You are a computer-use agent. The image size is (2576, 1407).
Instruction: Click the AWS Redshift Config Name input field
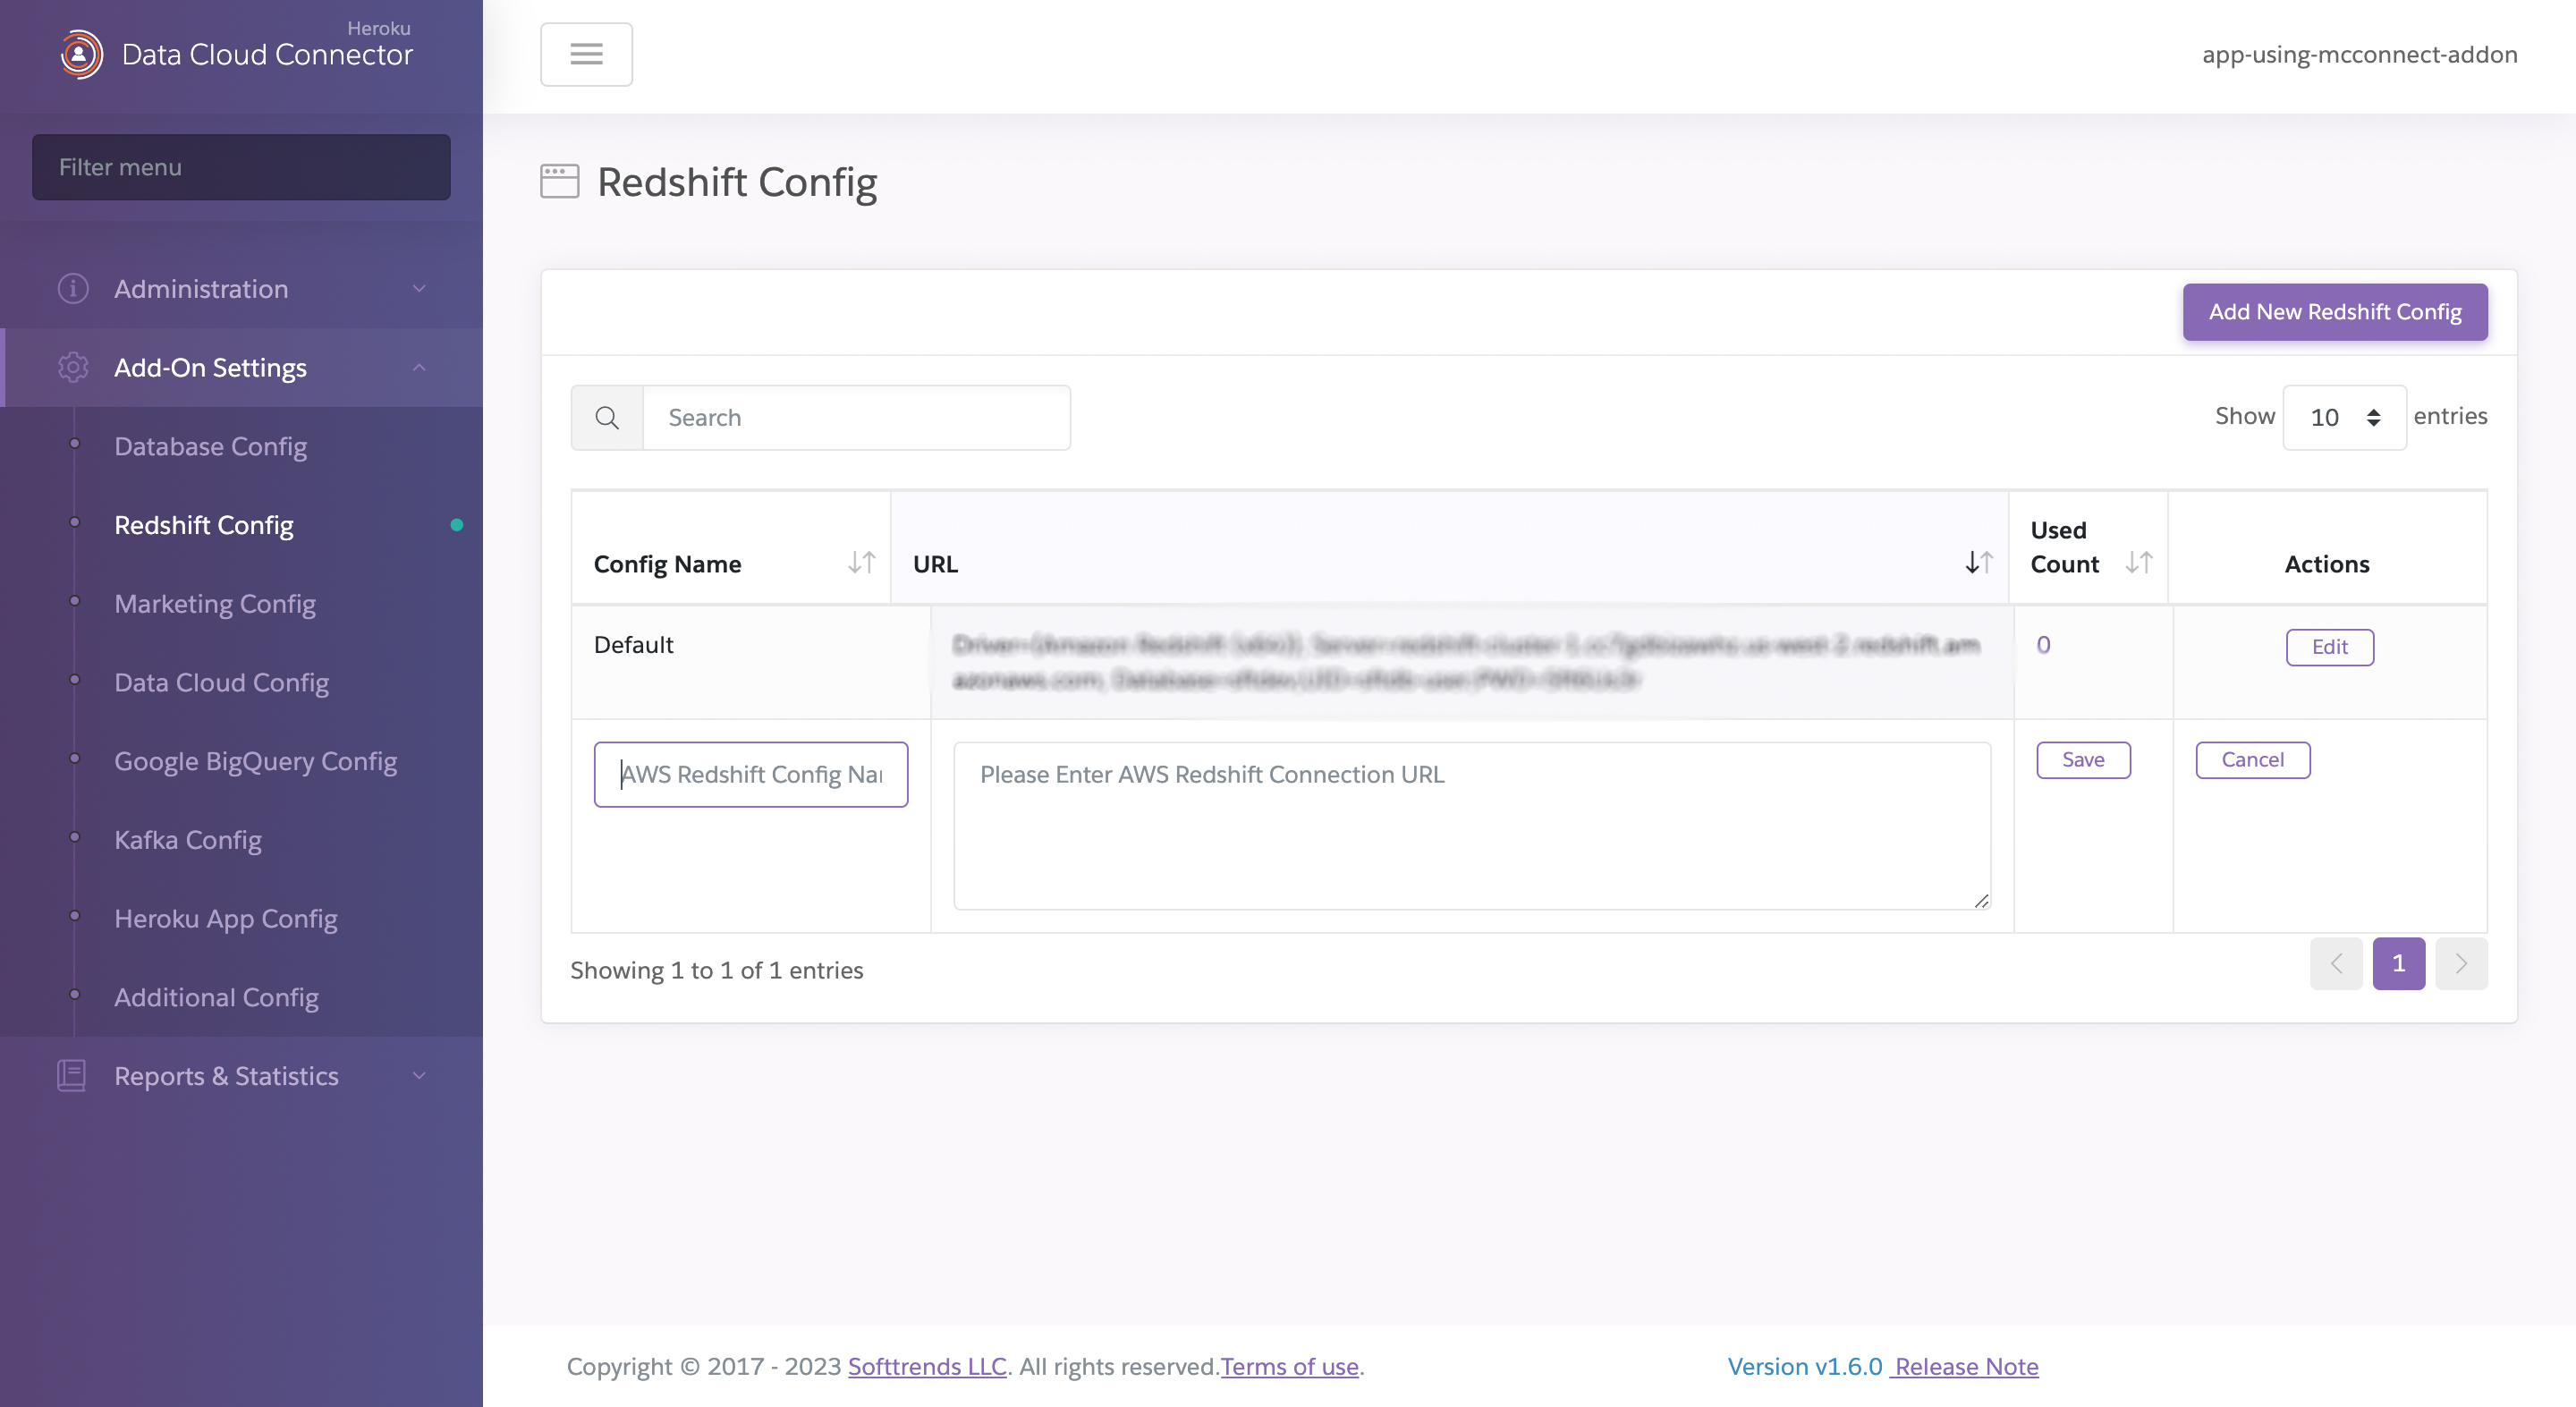click(752, 775)
